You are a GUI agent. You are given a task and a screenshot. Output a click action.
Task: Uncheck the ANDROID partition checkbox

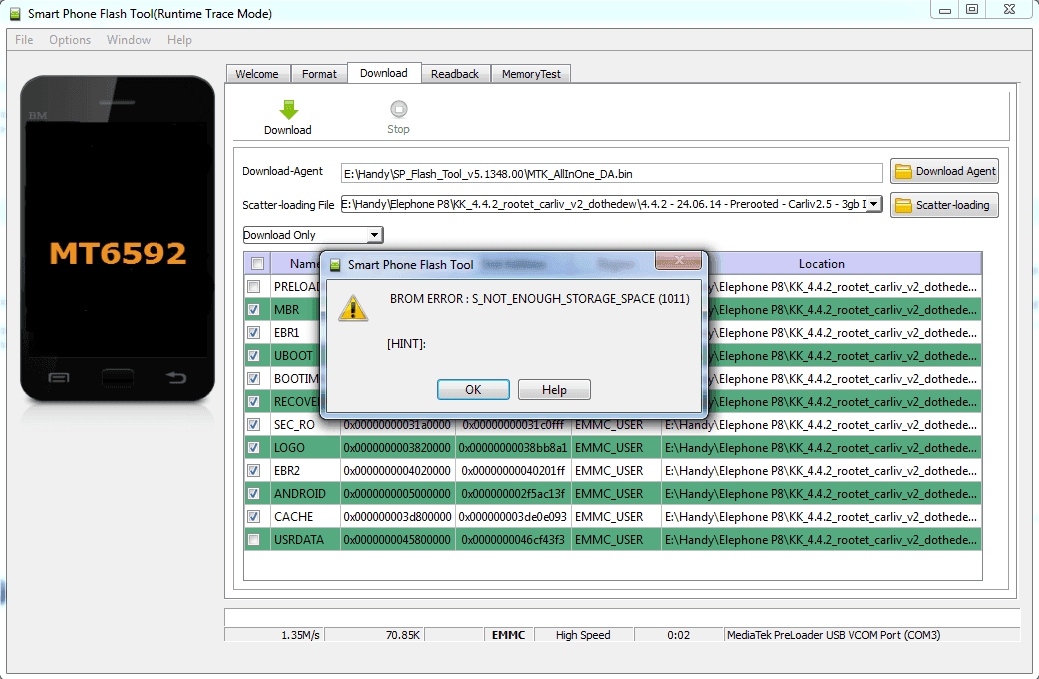click(253, 494)
